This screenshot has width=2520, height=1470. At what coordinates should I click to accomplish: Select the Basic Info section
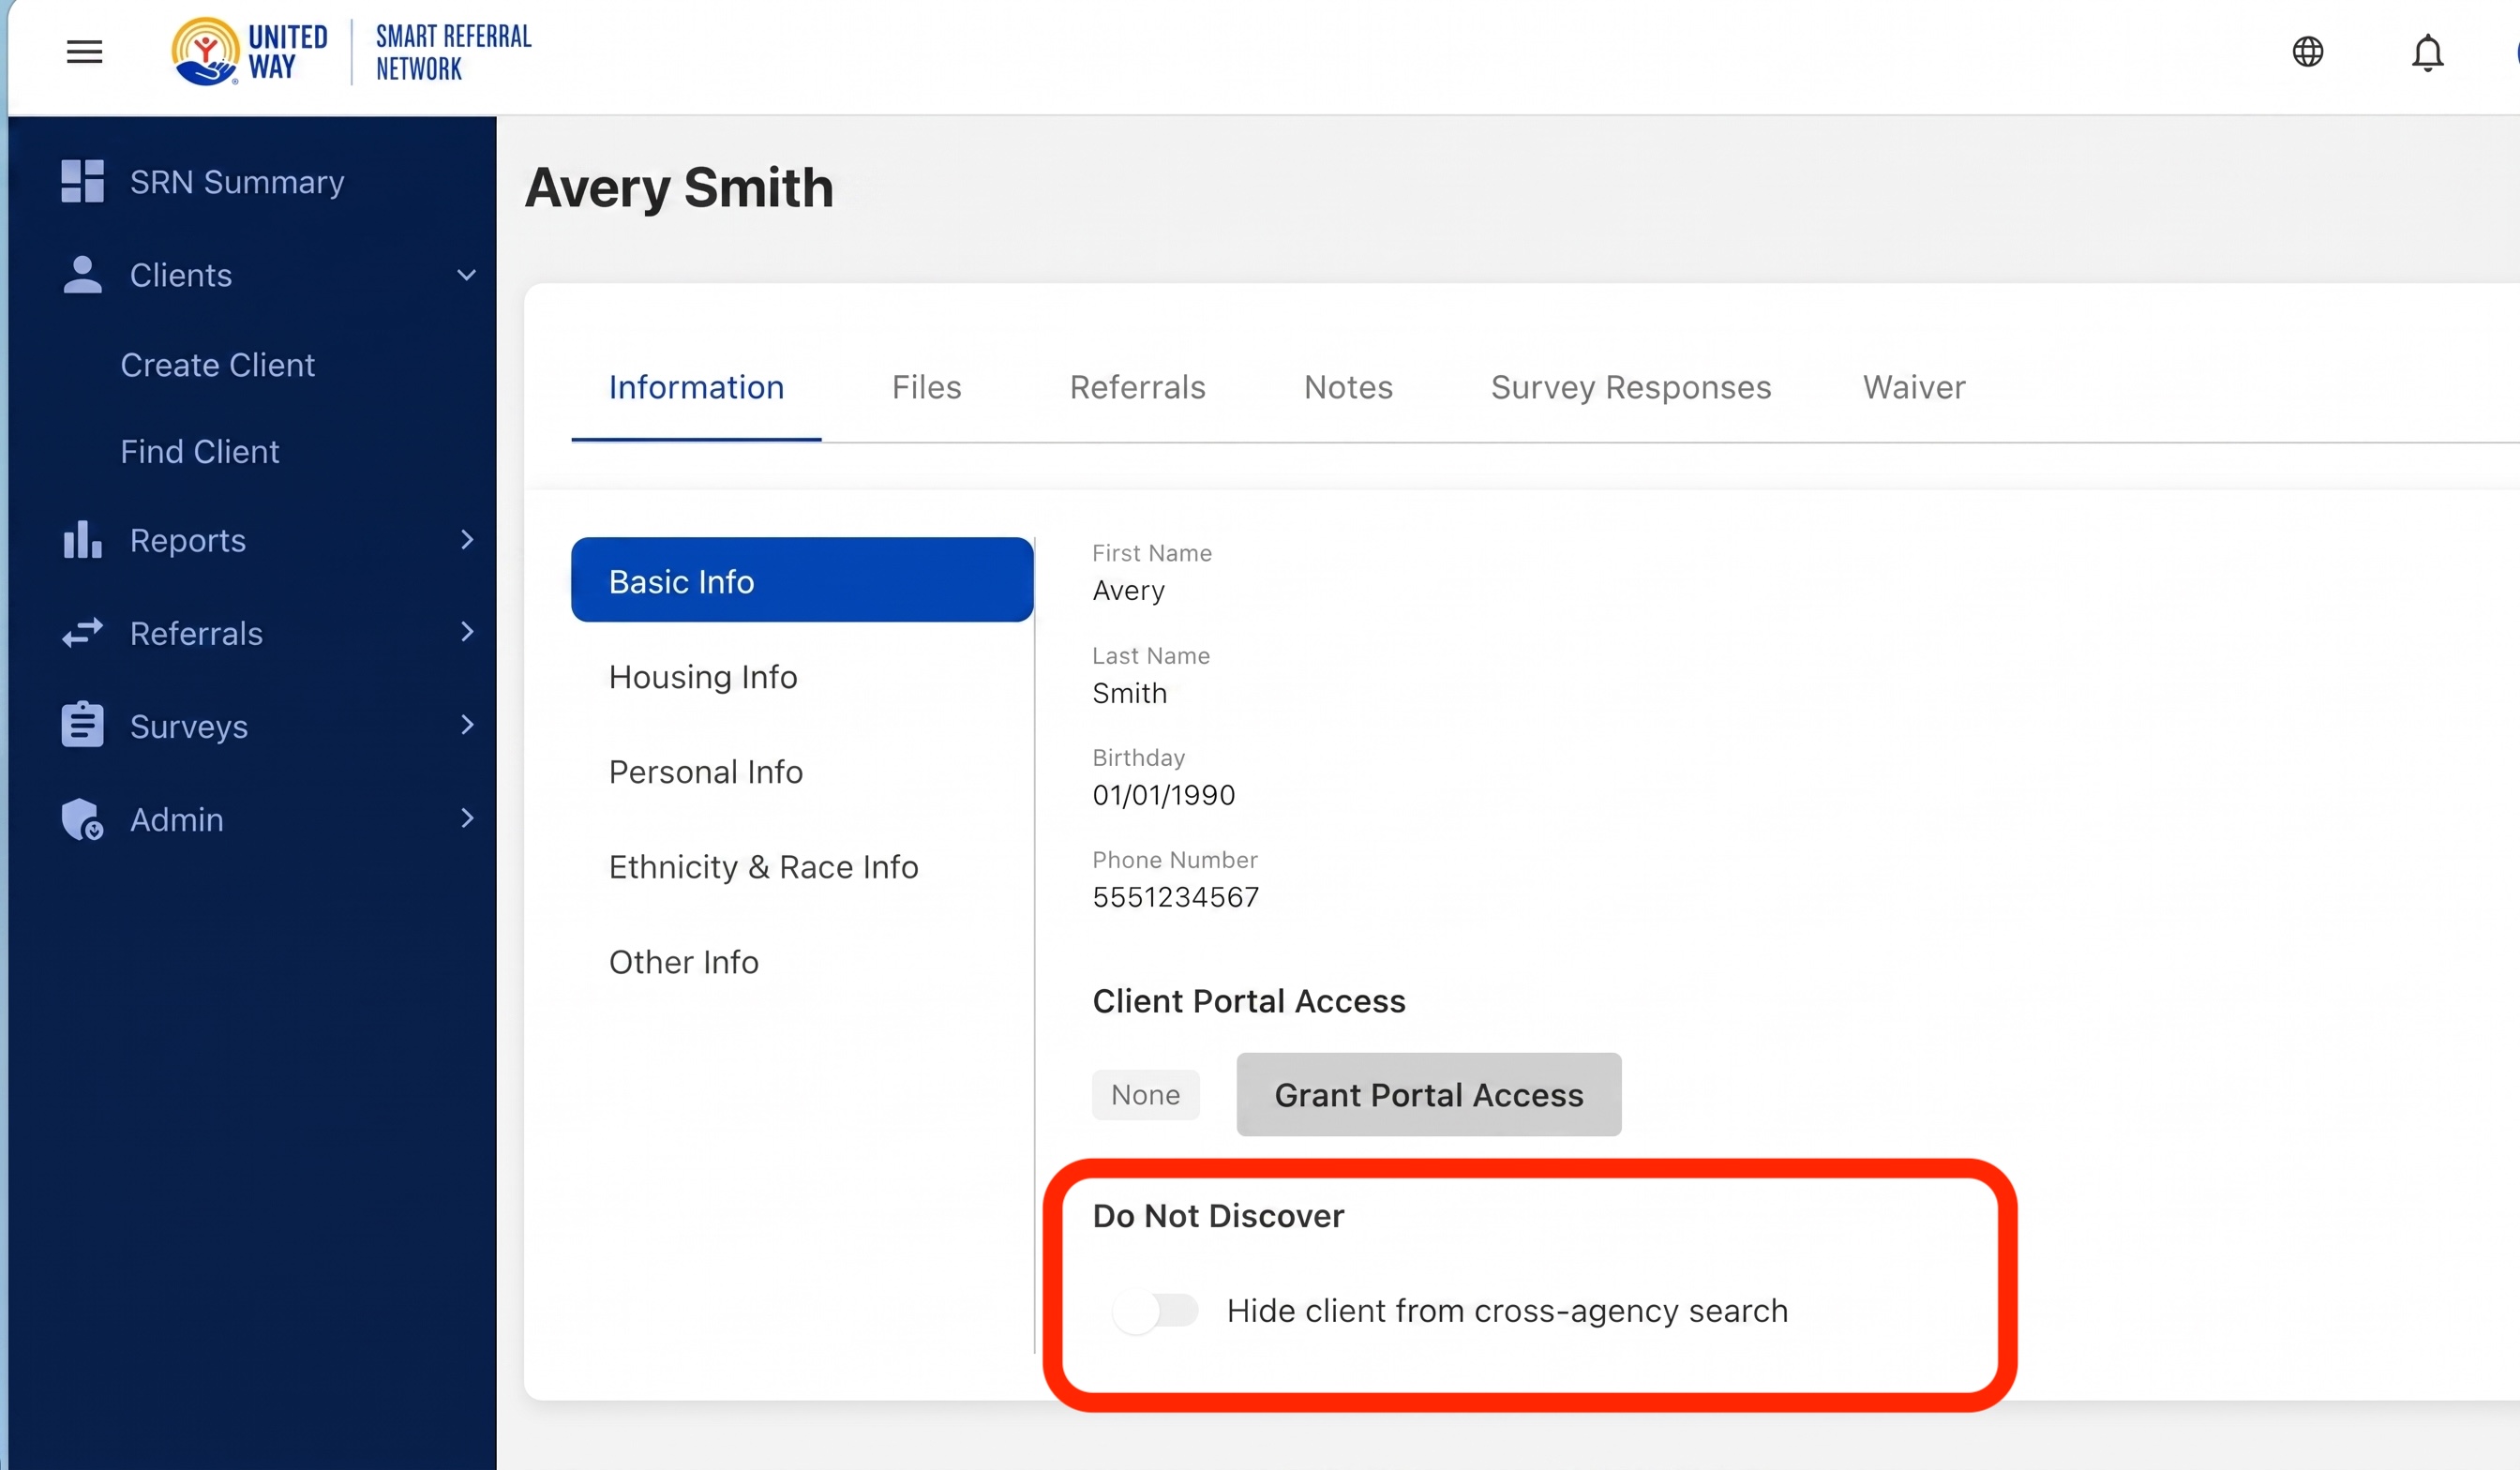(x=802, y=580)
